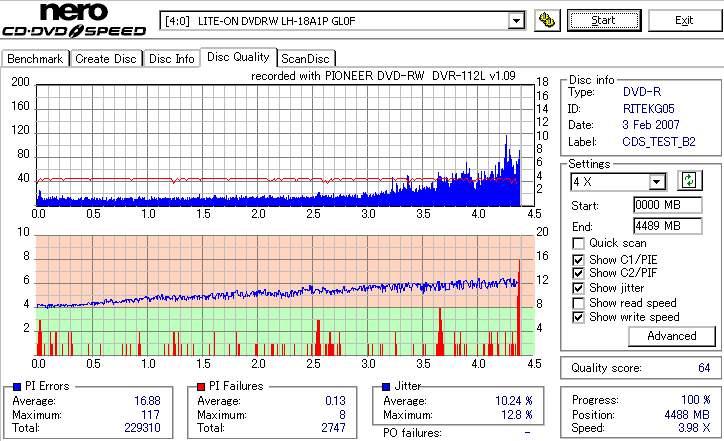The height and width of the screenshot is (441, 724).
Task: Go to the Disc Info tab
Action: (x=171, y=59)
